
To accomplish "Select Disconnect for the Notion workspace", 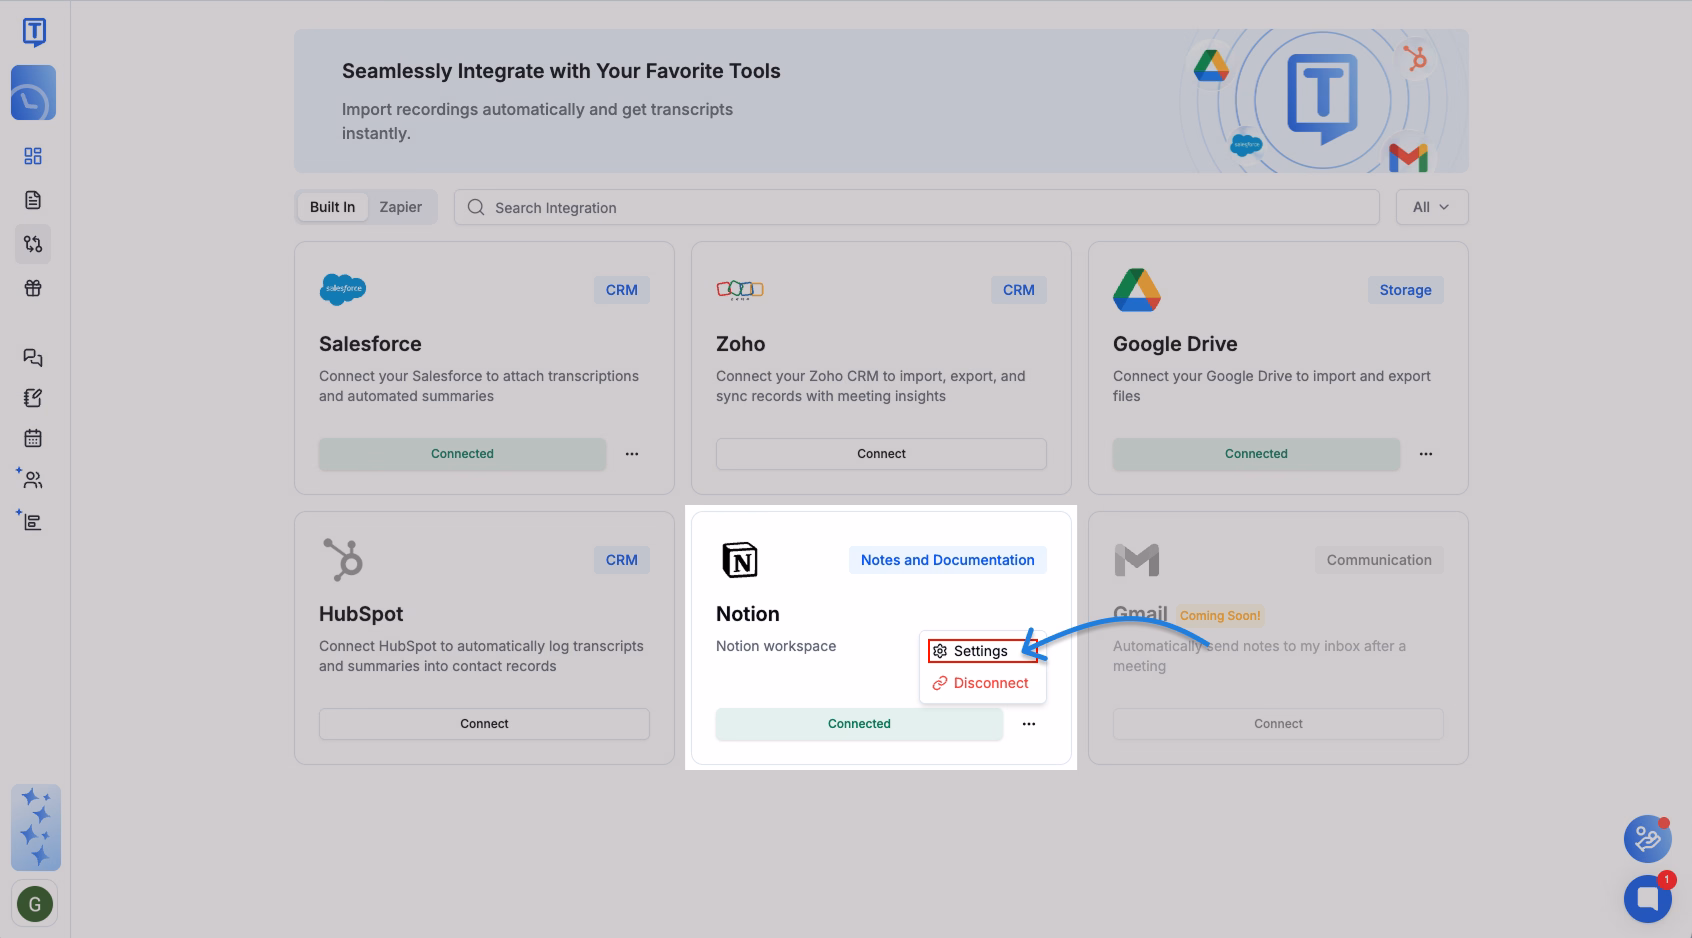I will point(981,683).
